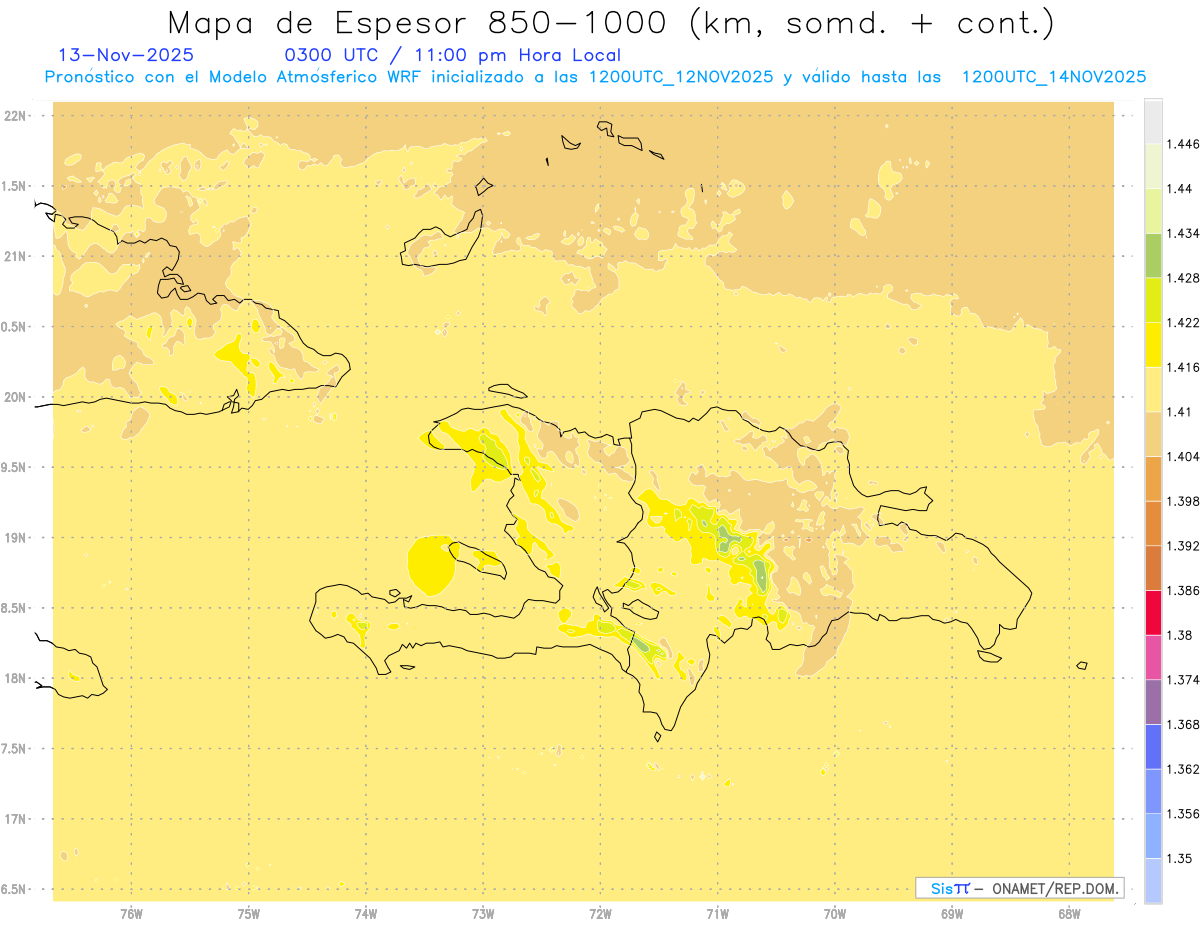Click the colorbar value 1.368
Viewport: 1200px width, 927px height.
click(1183, 724)
